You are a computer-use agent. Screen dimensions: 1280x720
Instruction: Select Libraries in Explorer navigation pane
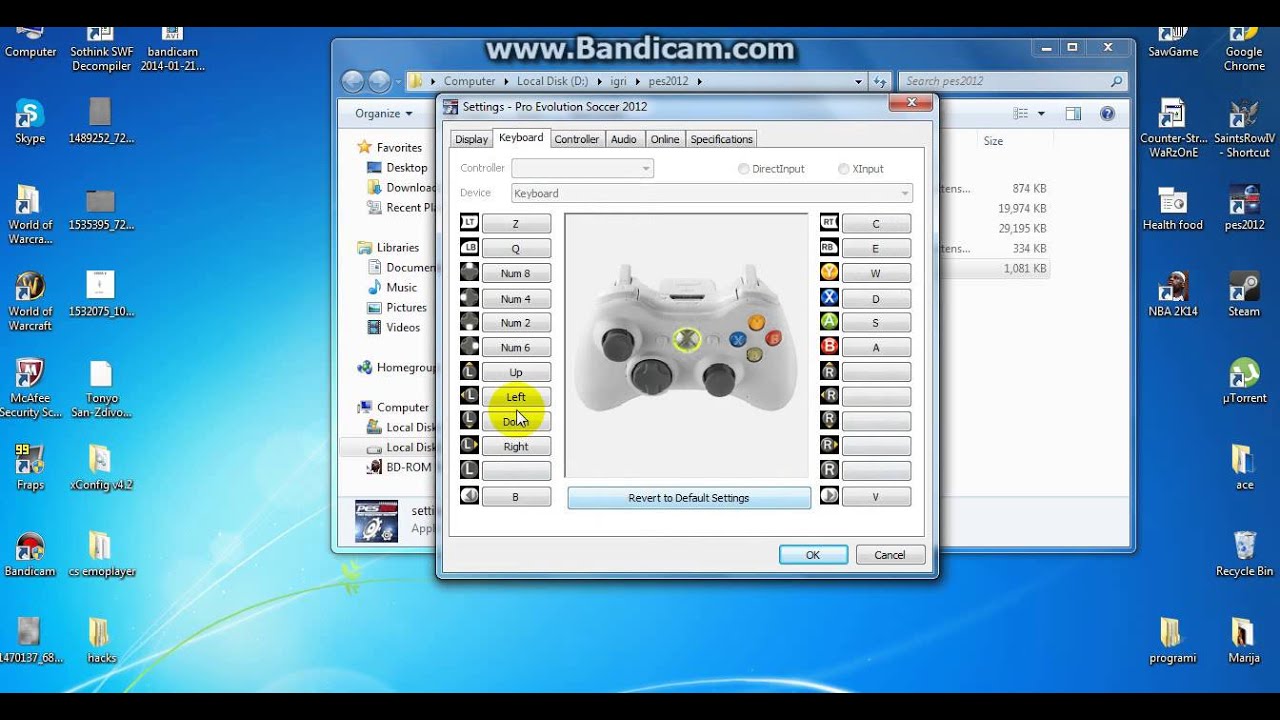click(398, 248)
